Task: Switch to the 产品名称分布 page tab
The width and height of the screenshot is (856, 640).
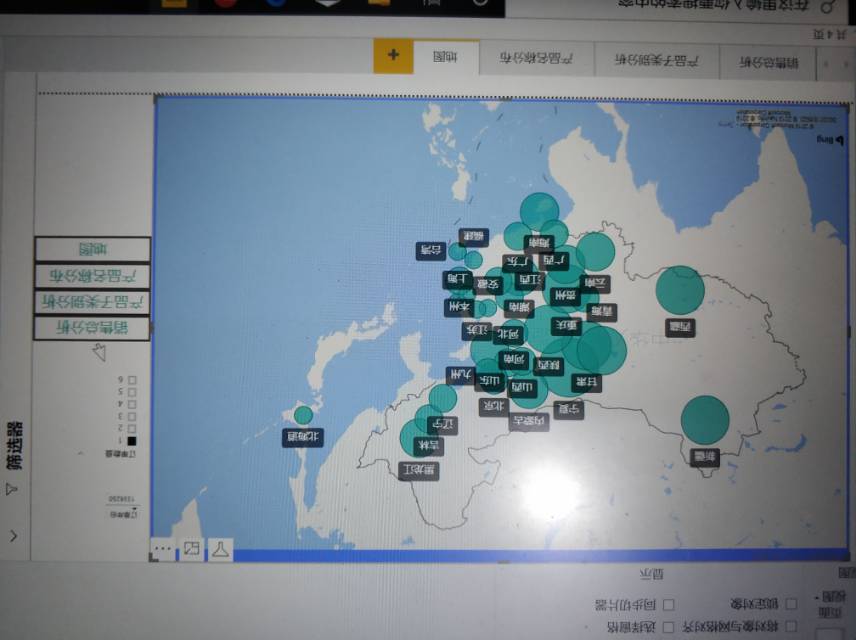Action: coord(536,58)
